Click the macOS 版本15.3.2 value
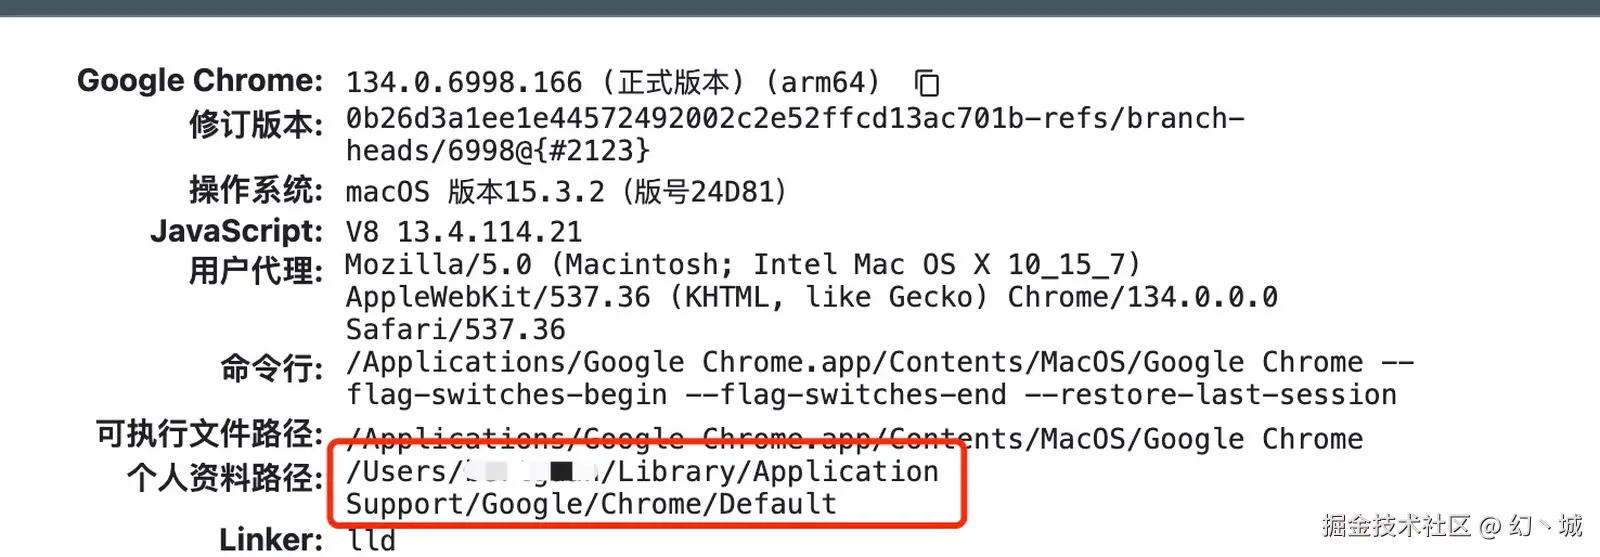The image size is (1600, 557). (566, 191)
